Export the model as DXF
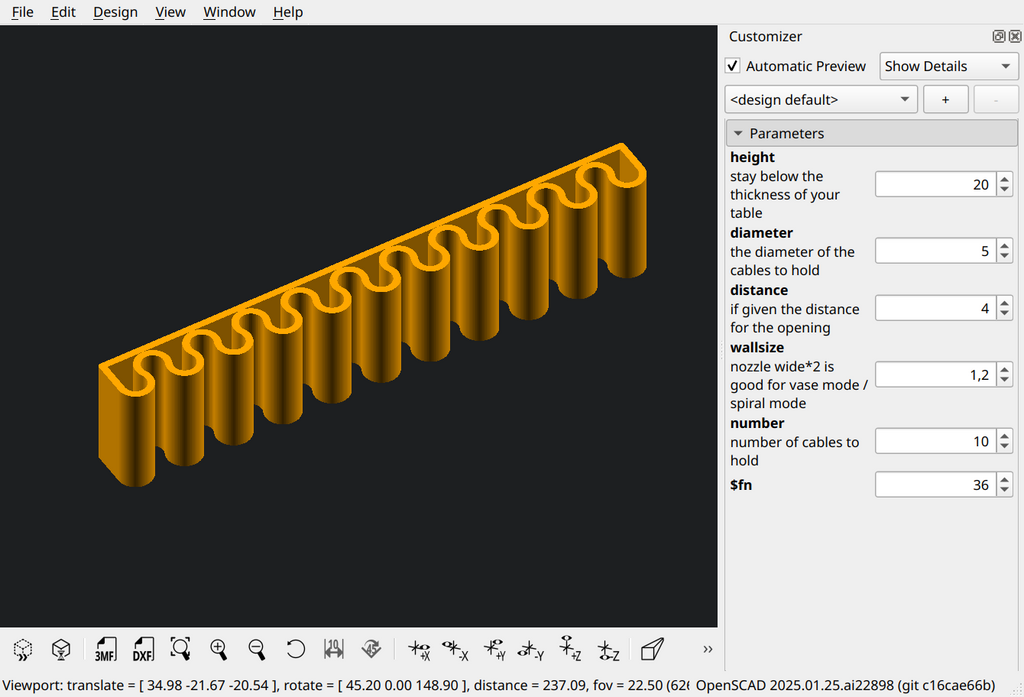This screenshot has width=1024, height=697. pyautogui.click(x=143, y=649)
